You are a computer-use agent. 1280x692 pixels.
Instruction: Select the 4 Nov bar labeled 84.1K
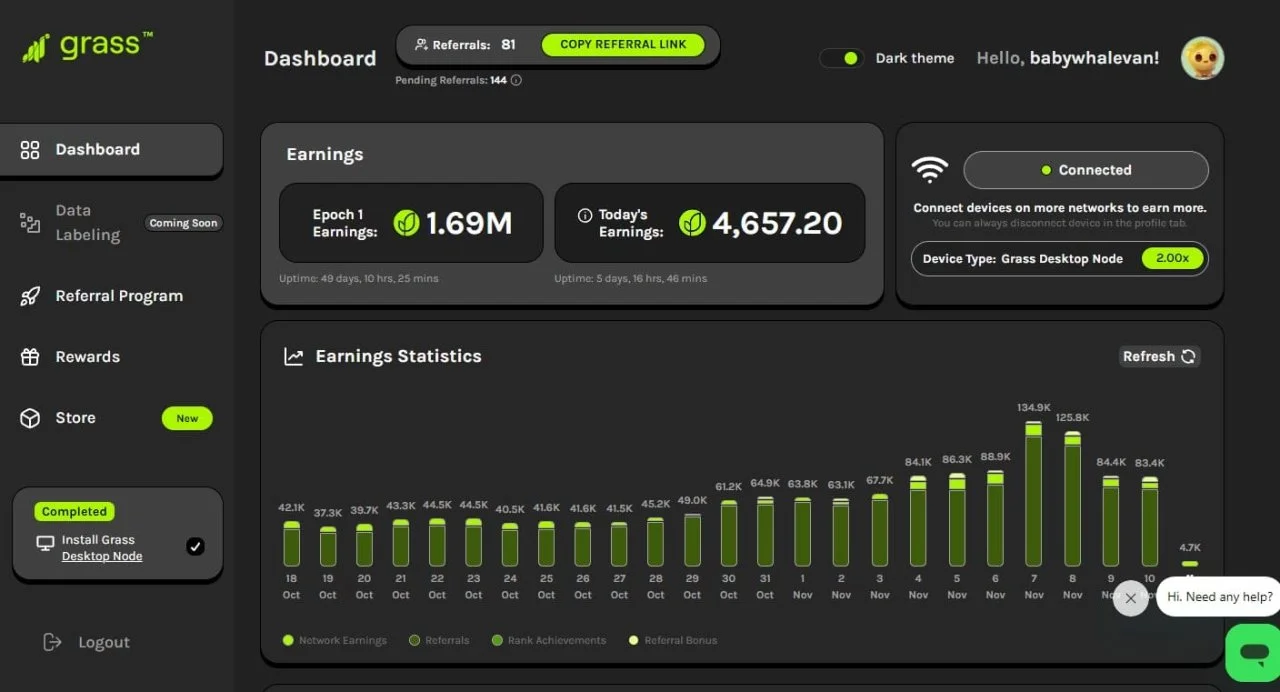point(918,521)
